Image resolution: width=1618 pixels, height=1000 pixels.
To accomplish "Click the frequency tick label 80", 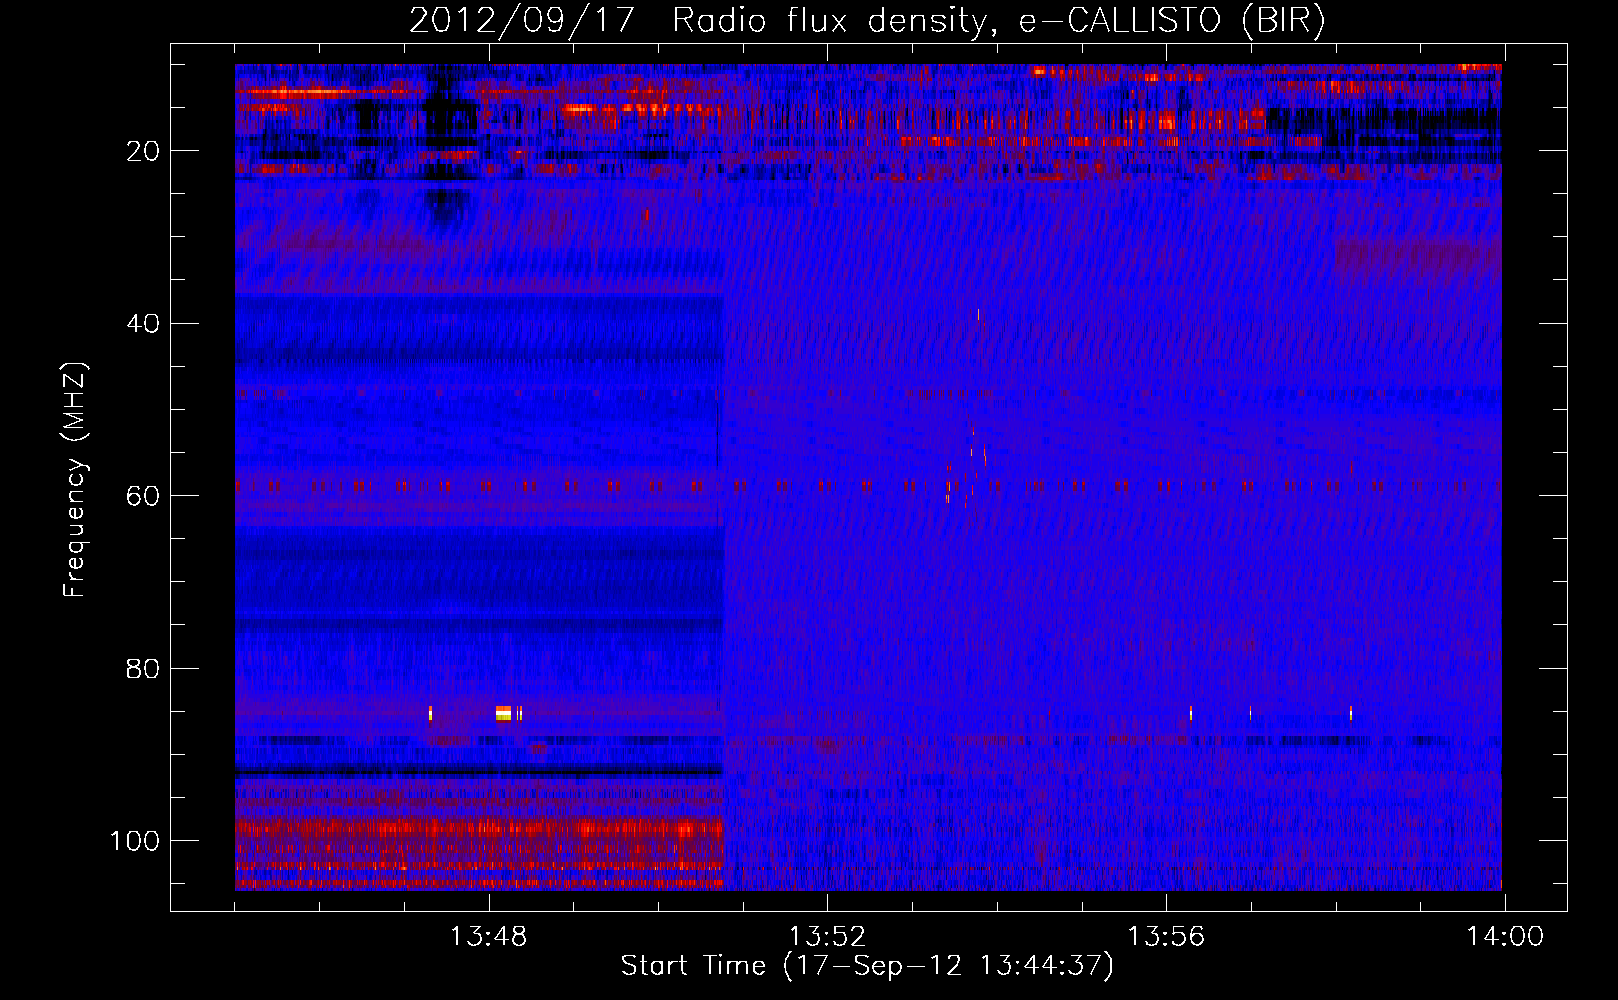I will (x=144, y=668).
